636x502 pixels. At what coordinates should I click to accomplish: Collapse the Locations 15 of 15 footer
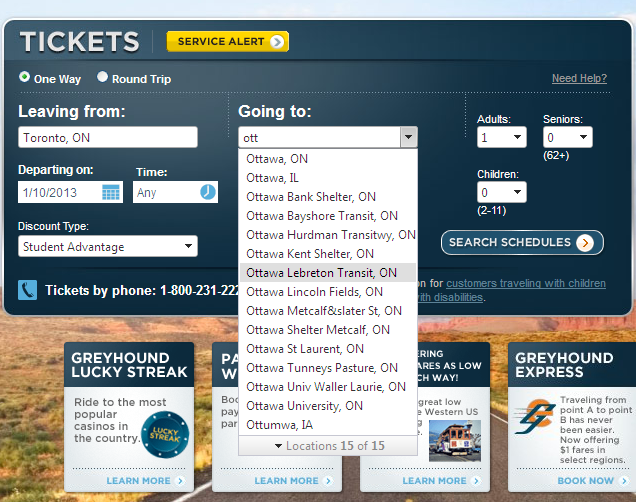(328, 446)
